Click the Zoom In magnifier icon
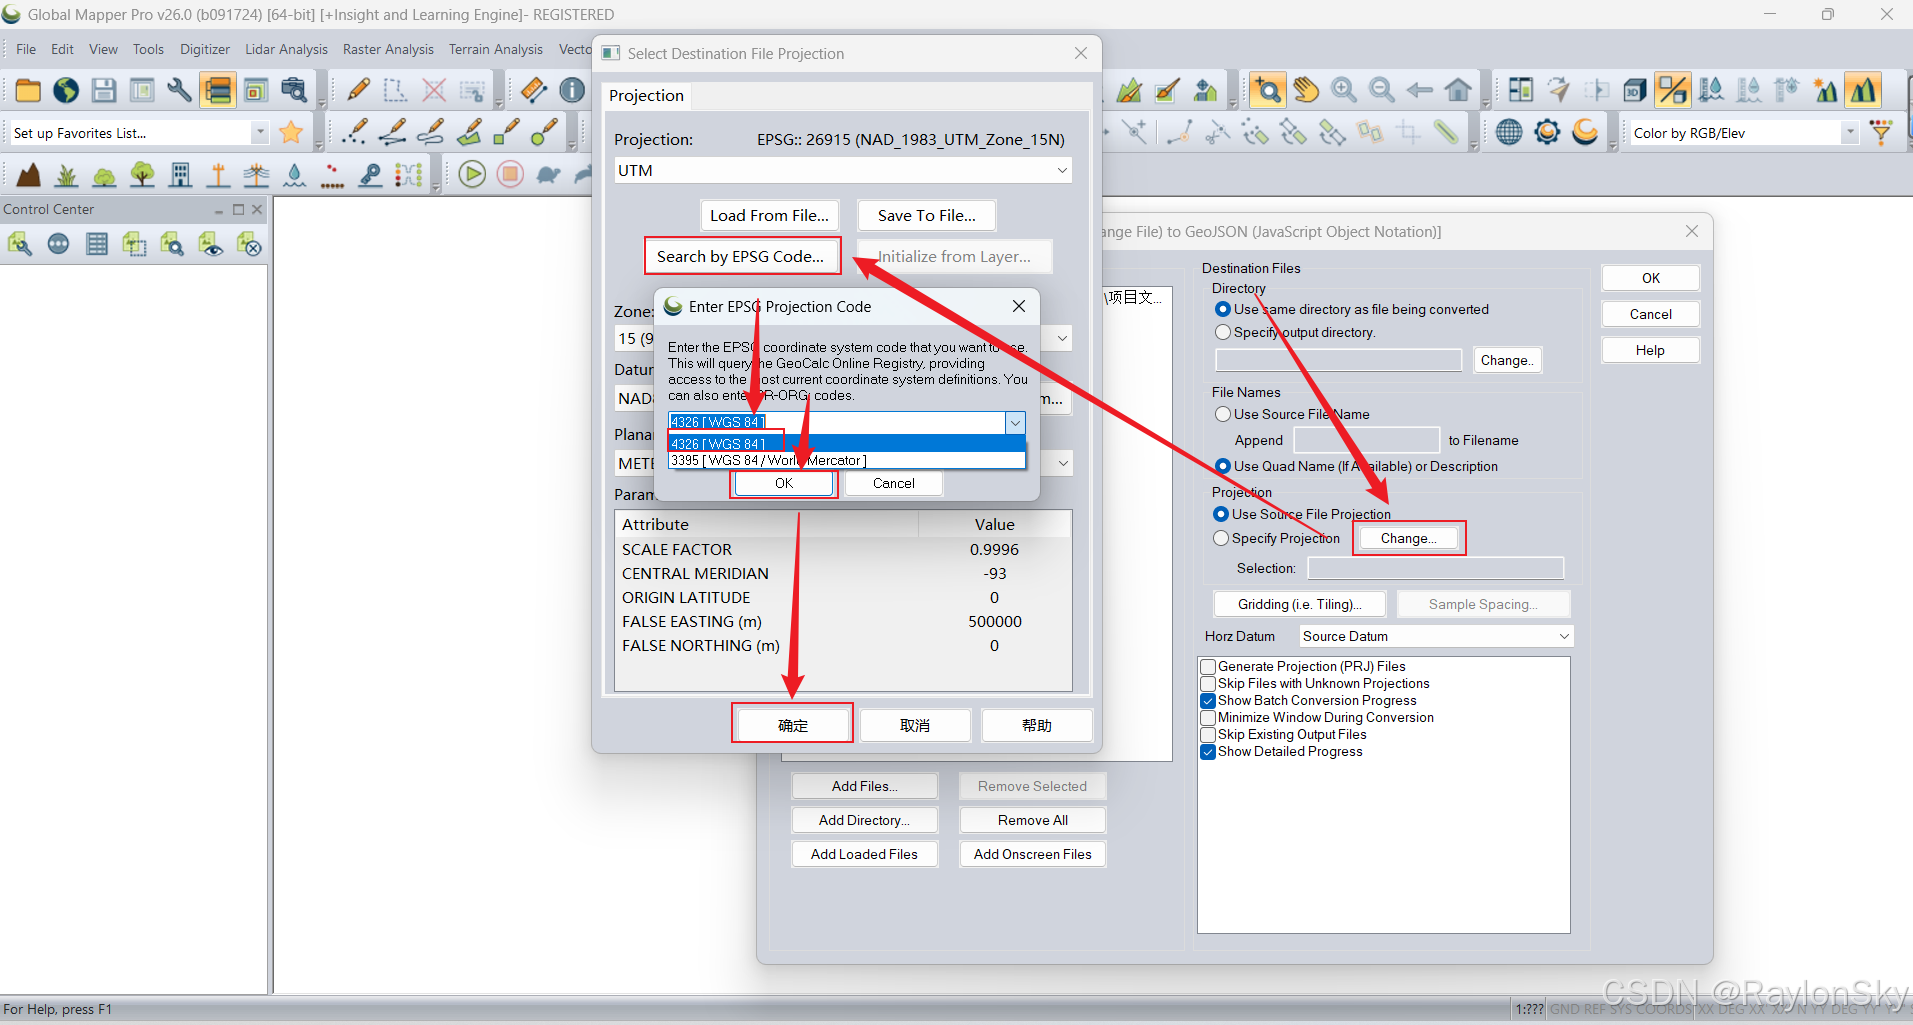 pyautogui.click(x=1344, y=91)
